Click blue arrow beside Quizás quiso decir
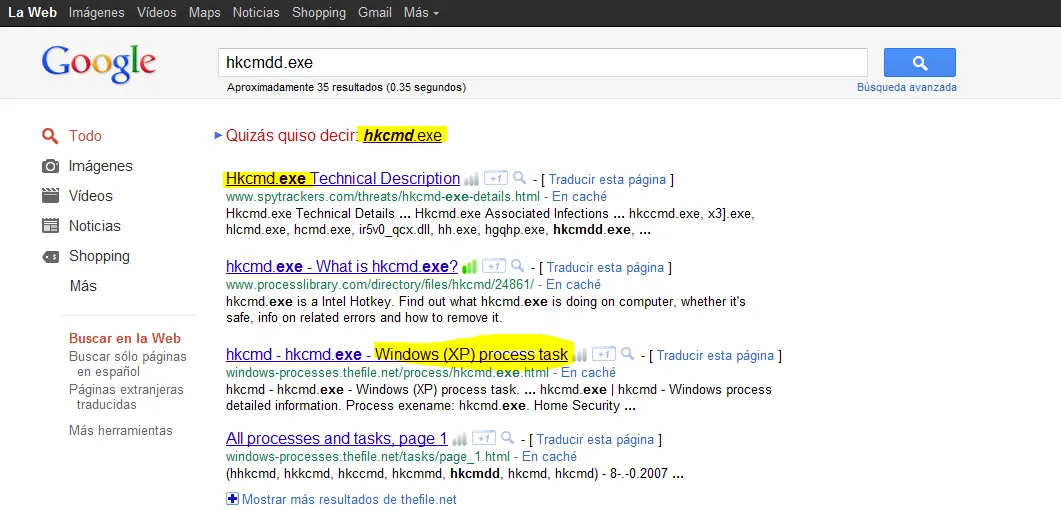This screenshot has height=510, width=1061. click(x=218, y=135)
